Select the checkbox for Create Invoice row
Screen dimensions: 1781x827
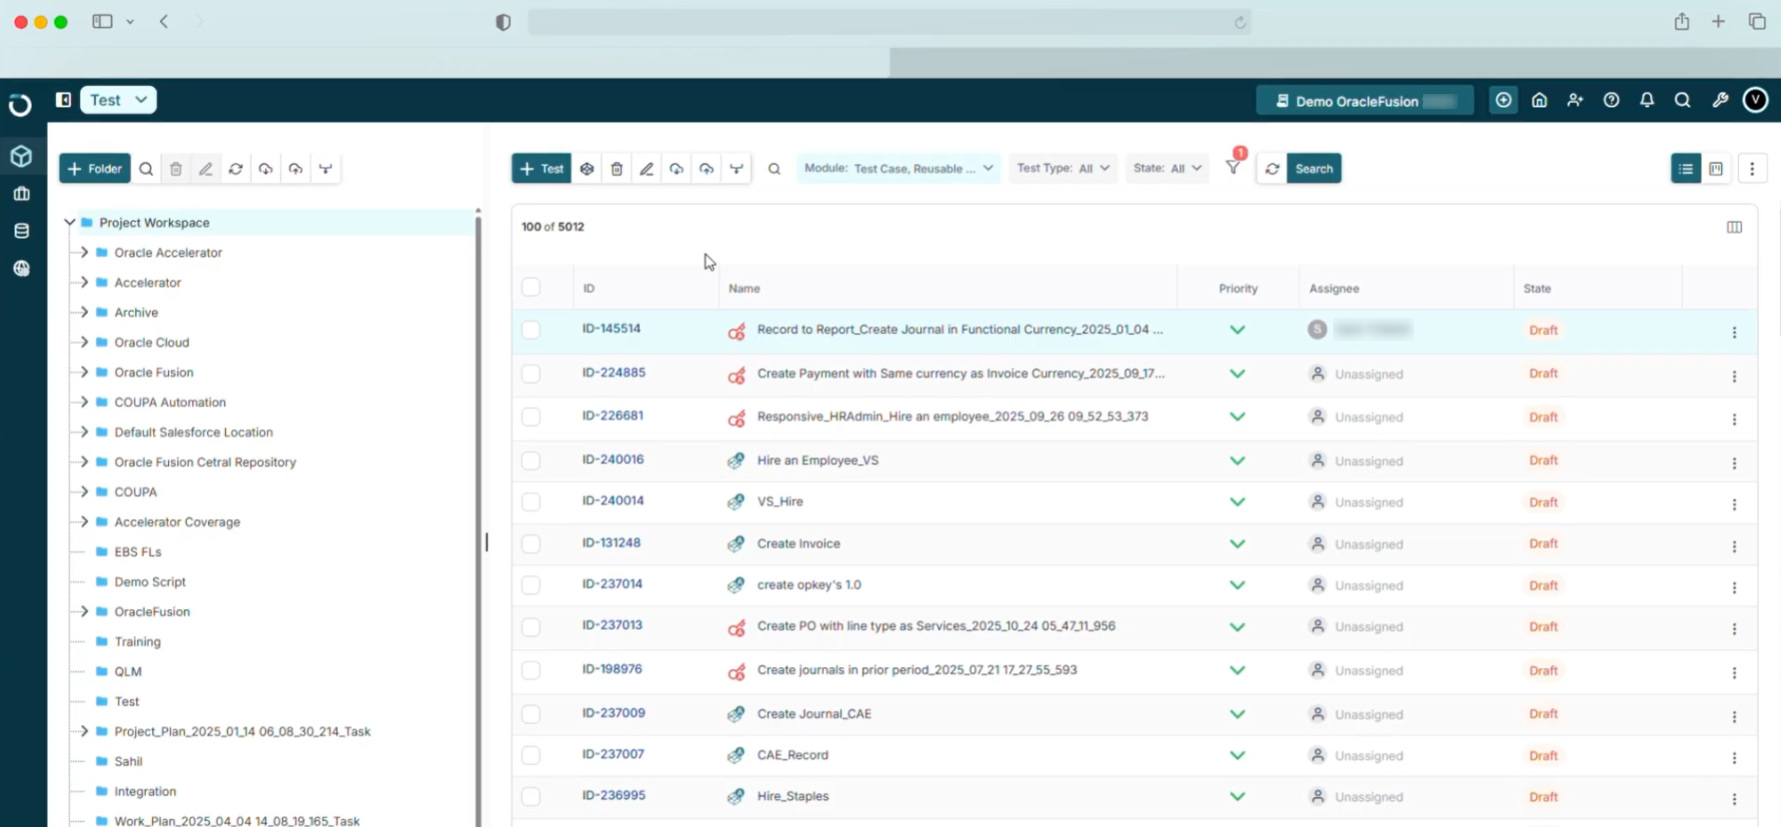pos(531,544)
